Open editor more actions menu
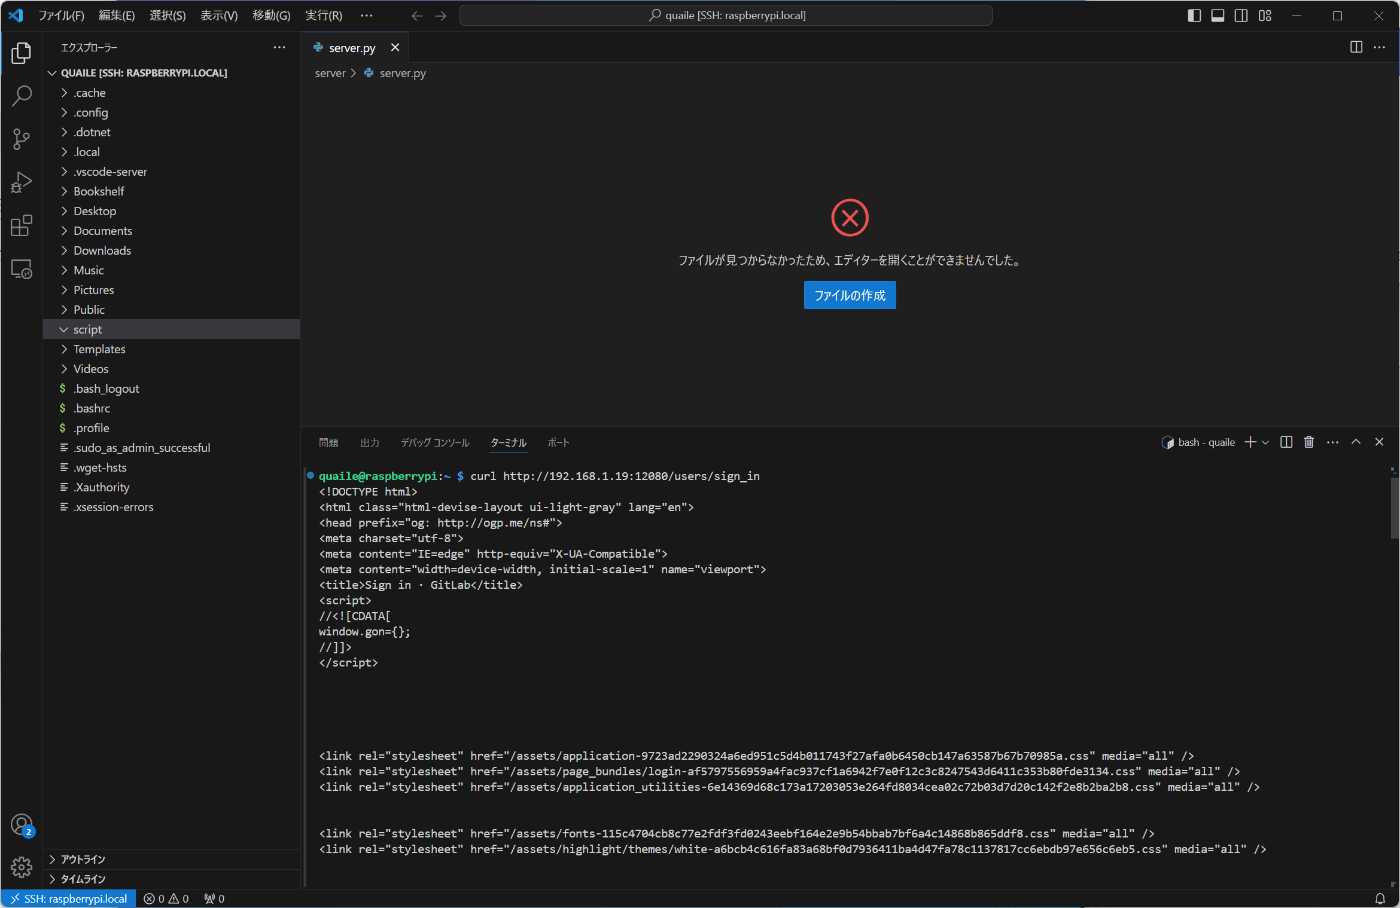 (1380, 47)
